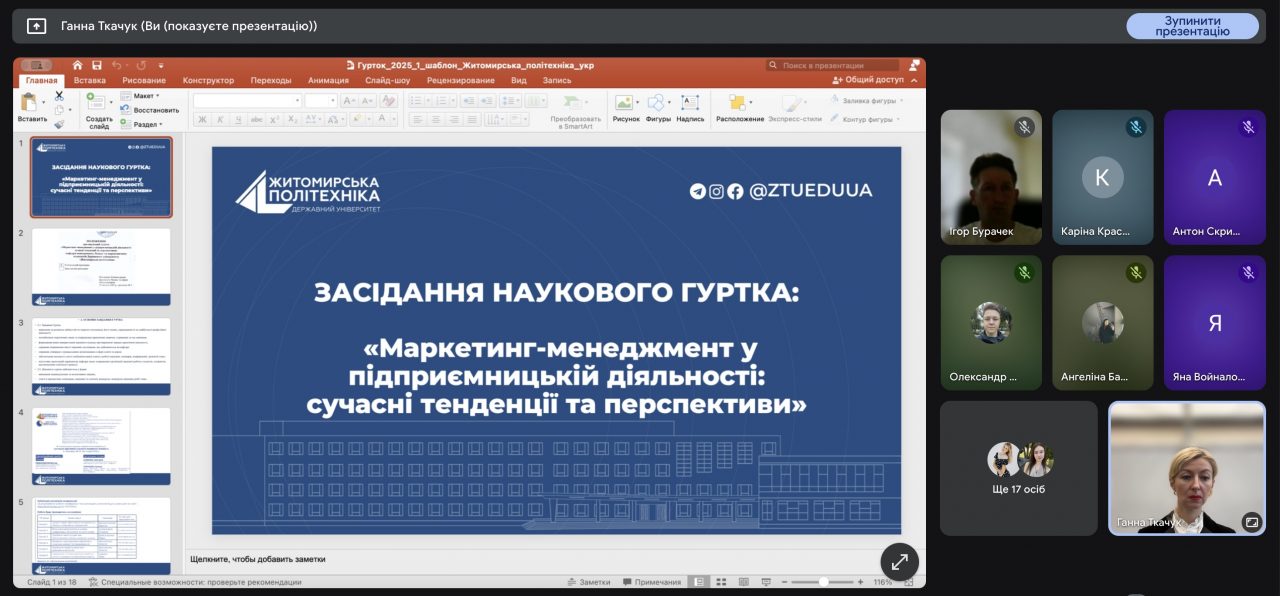Click the Save icon in title bar
Image resolution: width=1280 pixels, height=596 pixels.
point(97,65)
